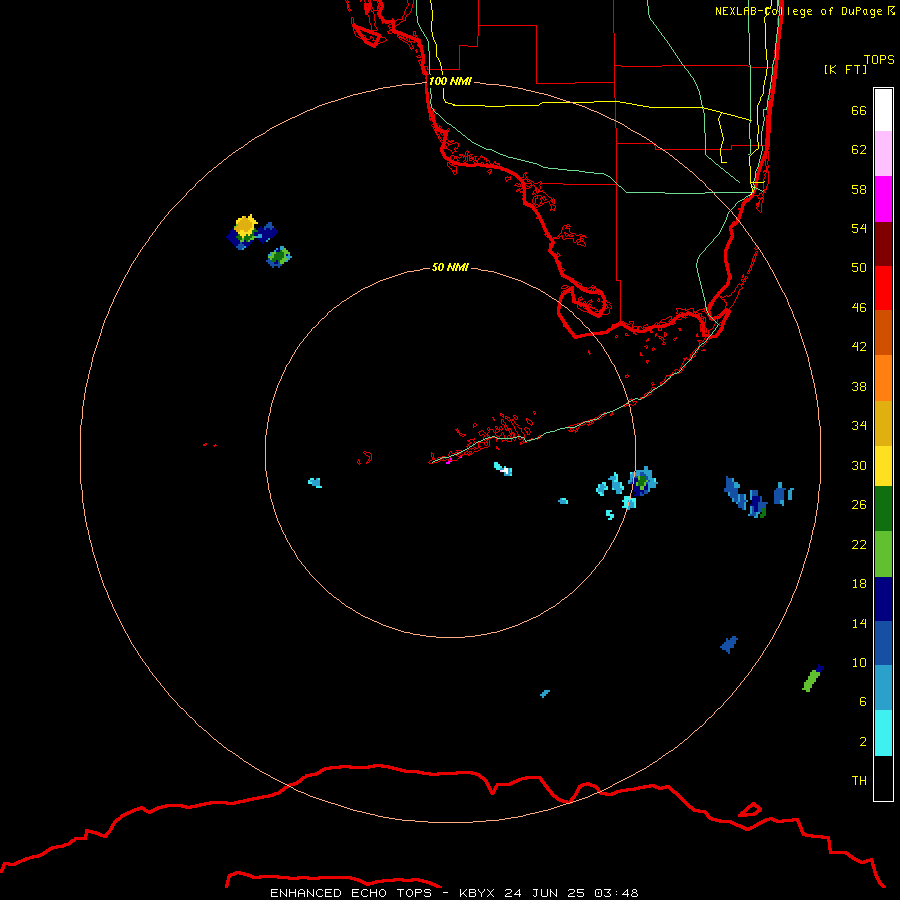Click the navy legend swatch near 18
Viewport: 900px width, 900px height.
pyautogui.click(x=883, y=599)
